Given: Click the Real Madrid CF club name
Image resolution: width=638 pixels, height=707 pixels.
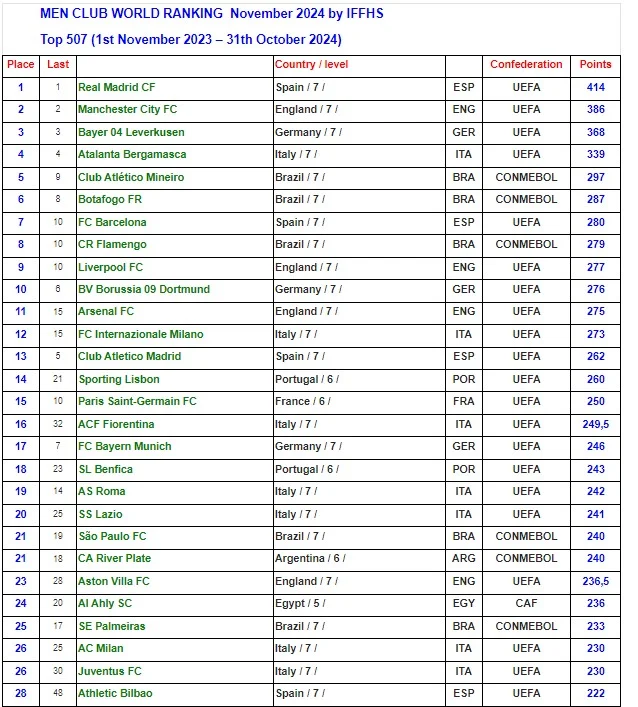Looking at the screenshot, I should pyautogui.click(x=116, y=87).
